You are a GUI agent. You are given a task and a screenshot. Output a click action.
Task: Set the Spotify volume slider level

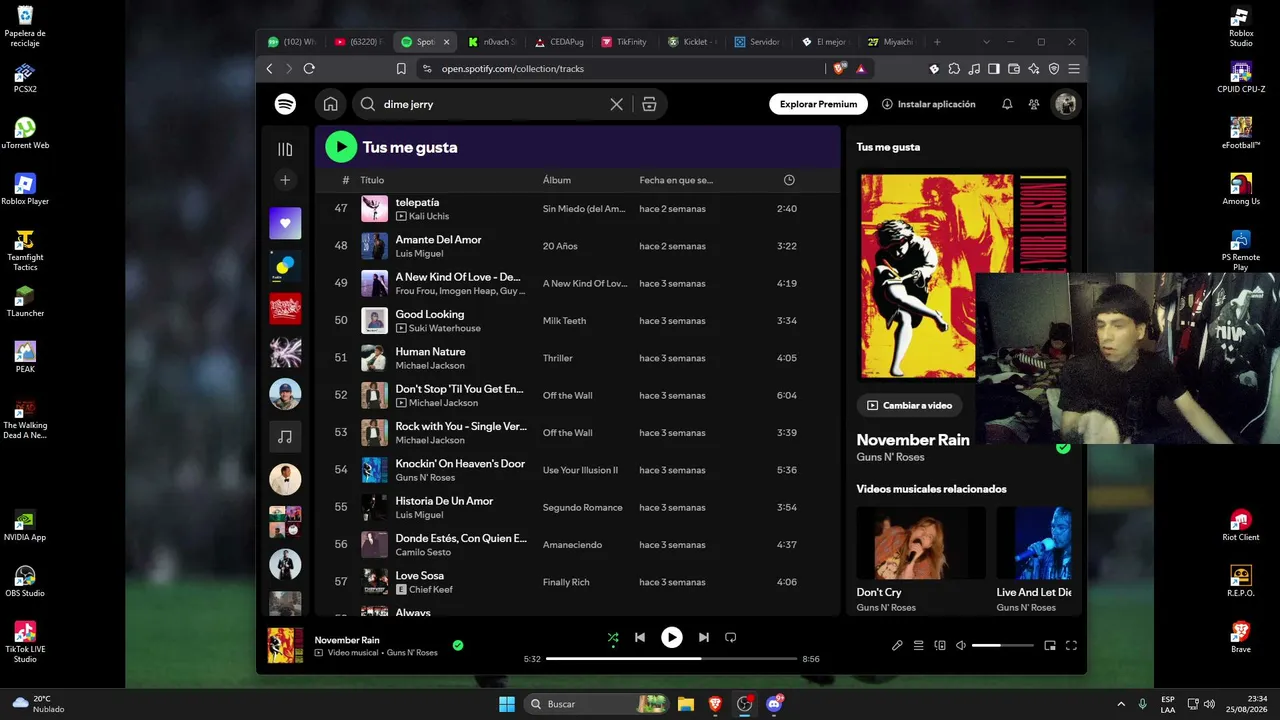[x=1003, y=645]
